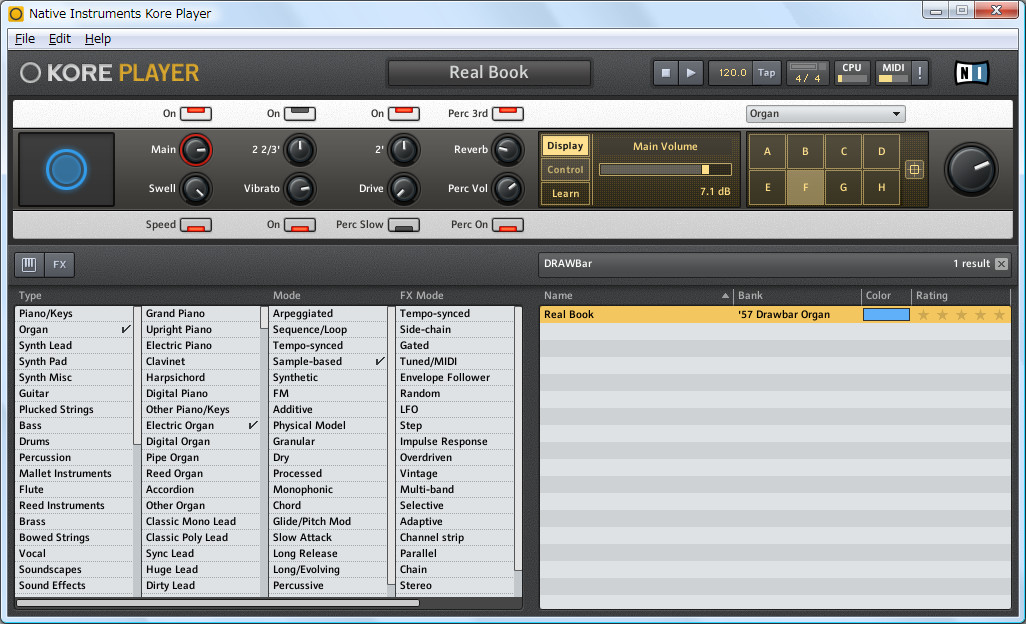The width and height of the screenshot is (1026, 624).
Task: Adjust the Perc Vol knob
Action: (508, 189)
